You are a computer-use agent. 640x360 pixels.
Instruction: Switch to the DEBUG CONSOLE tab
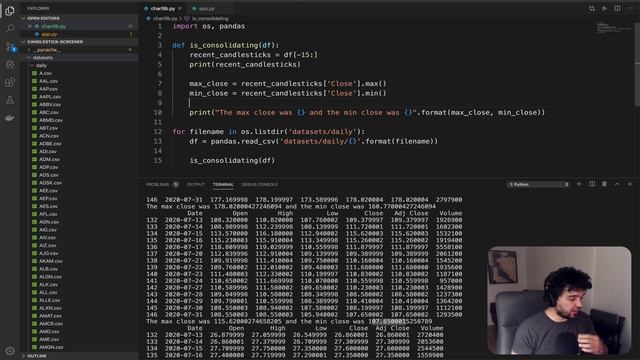259,184
